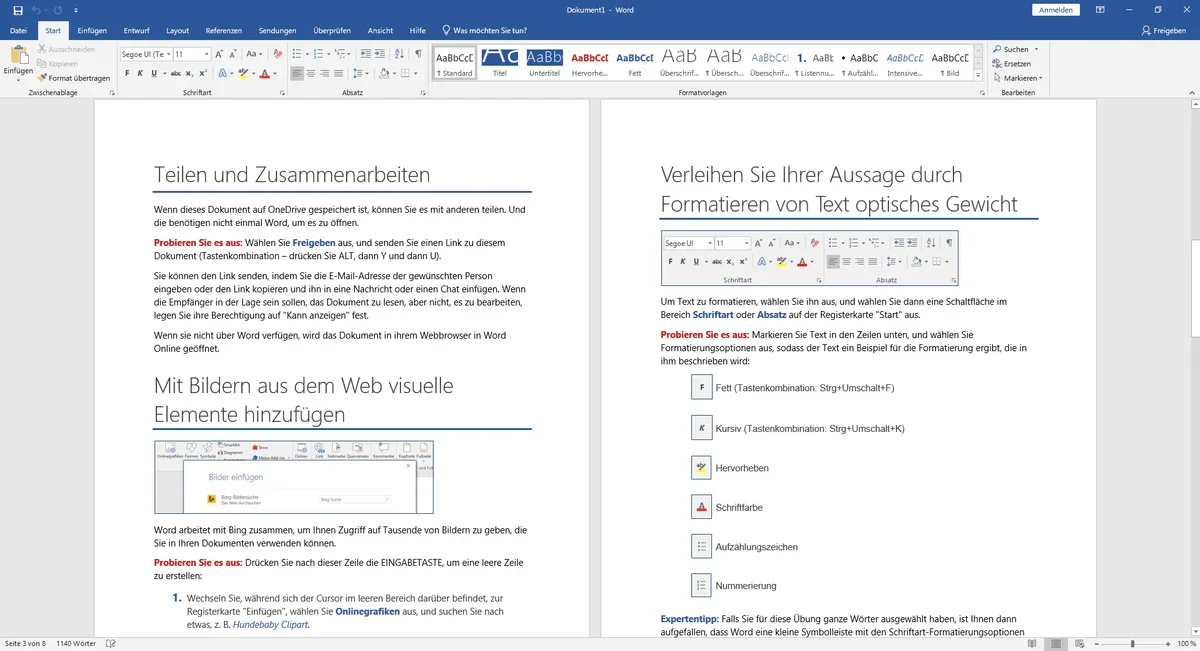Click the bullet list icon in the ribbon
The image size is (1200, 651).
(x=298, y=54)
